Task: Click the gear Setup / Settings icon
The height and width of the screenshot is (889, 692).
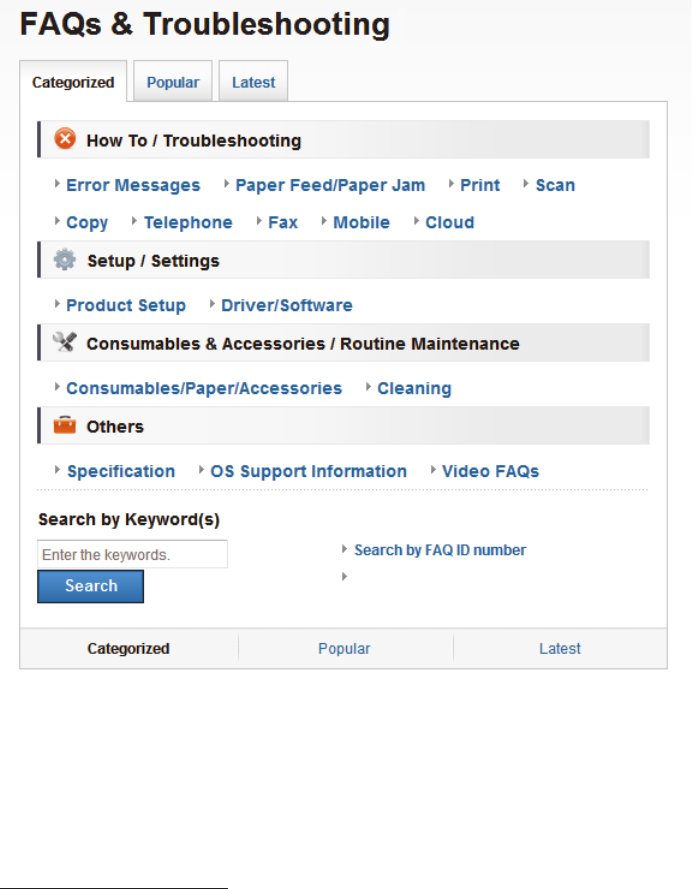Action: [65, 260]
